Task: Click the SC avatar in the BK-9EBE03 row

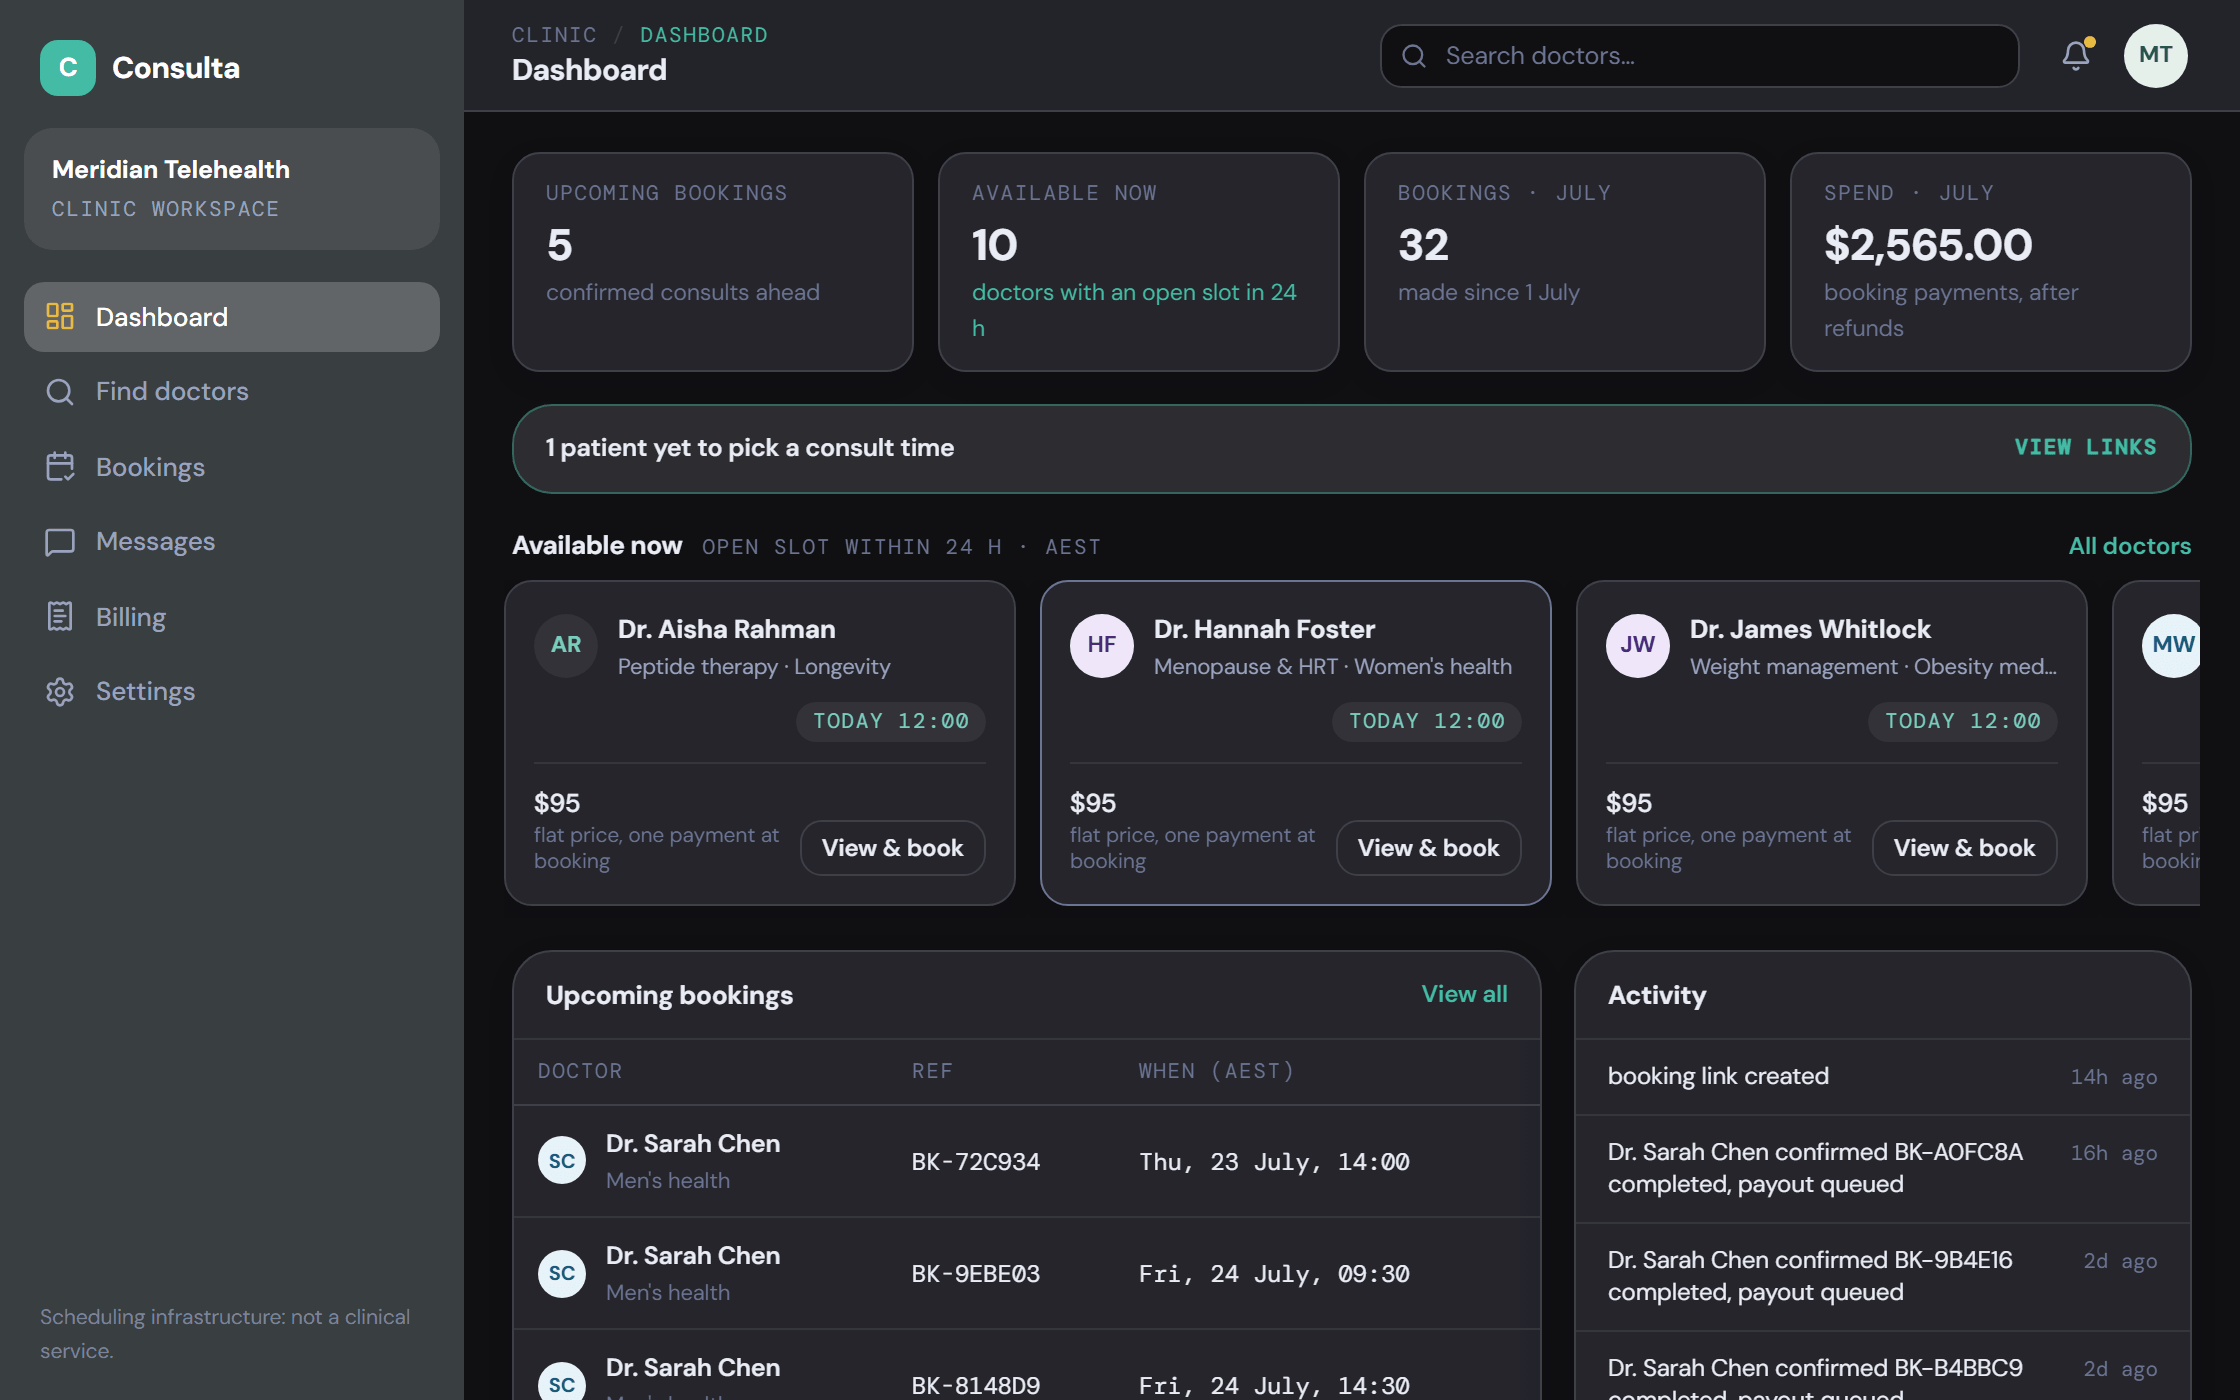Action: 562,1273
